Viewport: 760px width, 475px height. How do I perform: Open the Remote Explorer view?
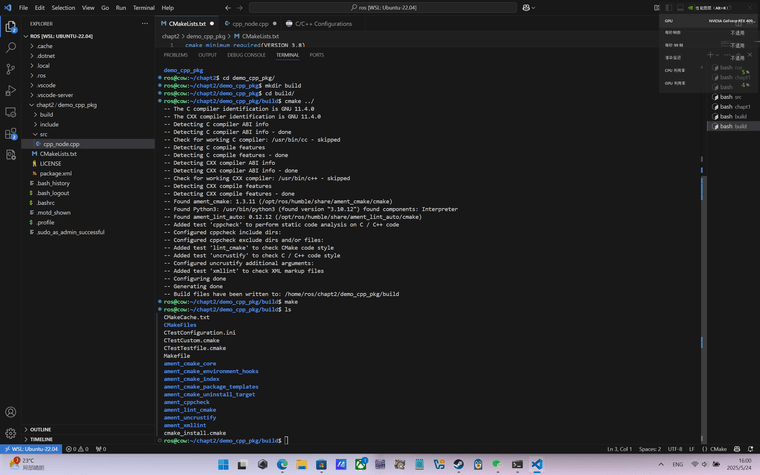click(11, 112)
